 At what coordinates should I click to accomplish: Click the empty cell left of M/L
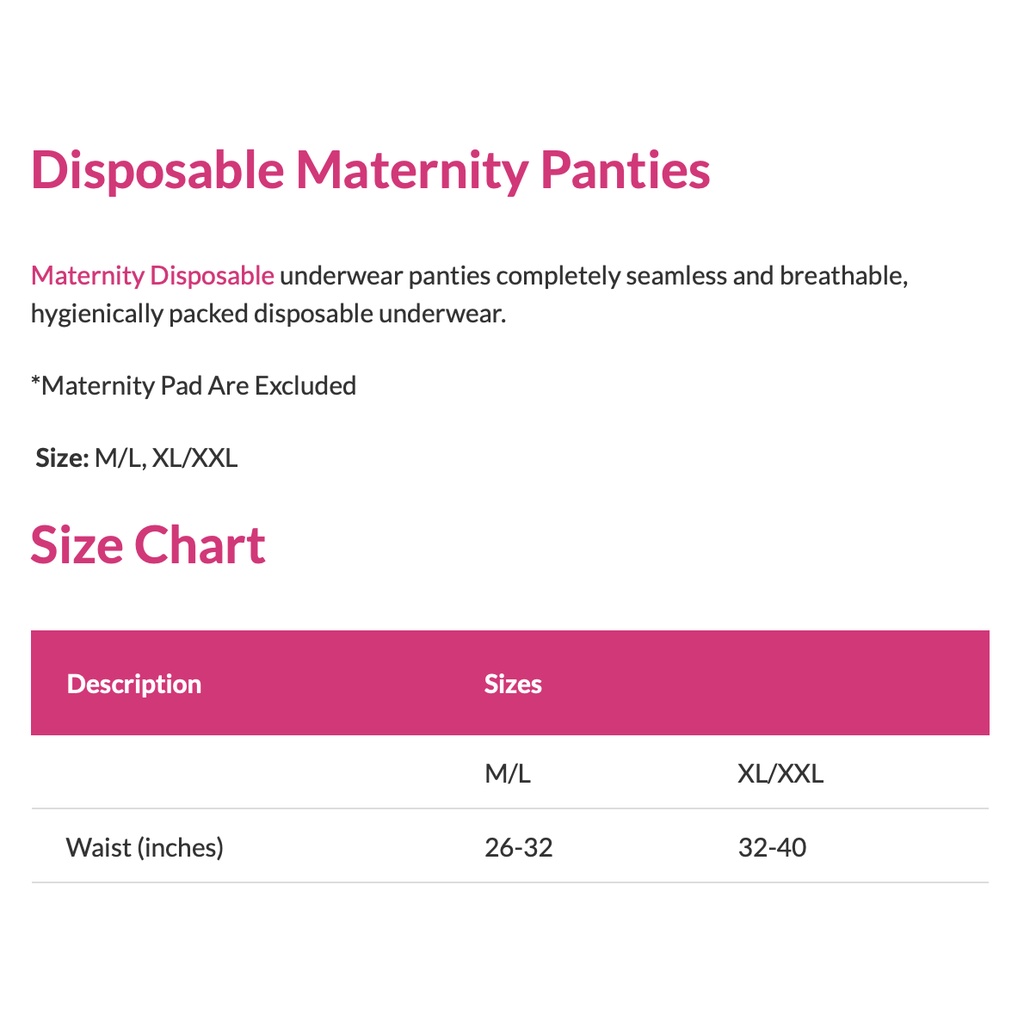[250, 773]
